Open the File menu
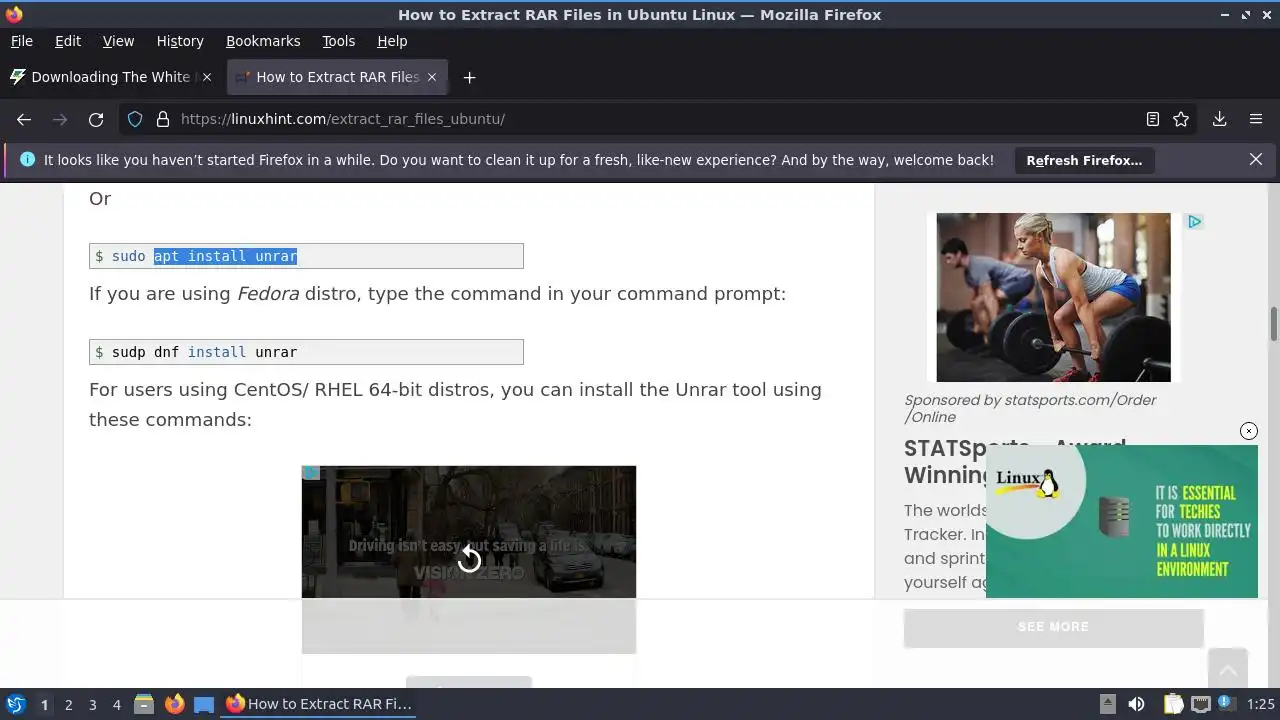This screenshot has height=720, width=1280. [21, 41]
